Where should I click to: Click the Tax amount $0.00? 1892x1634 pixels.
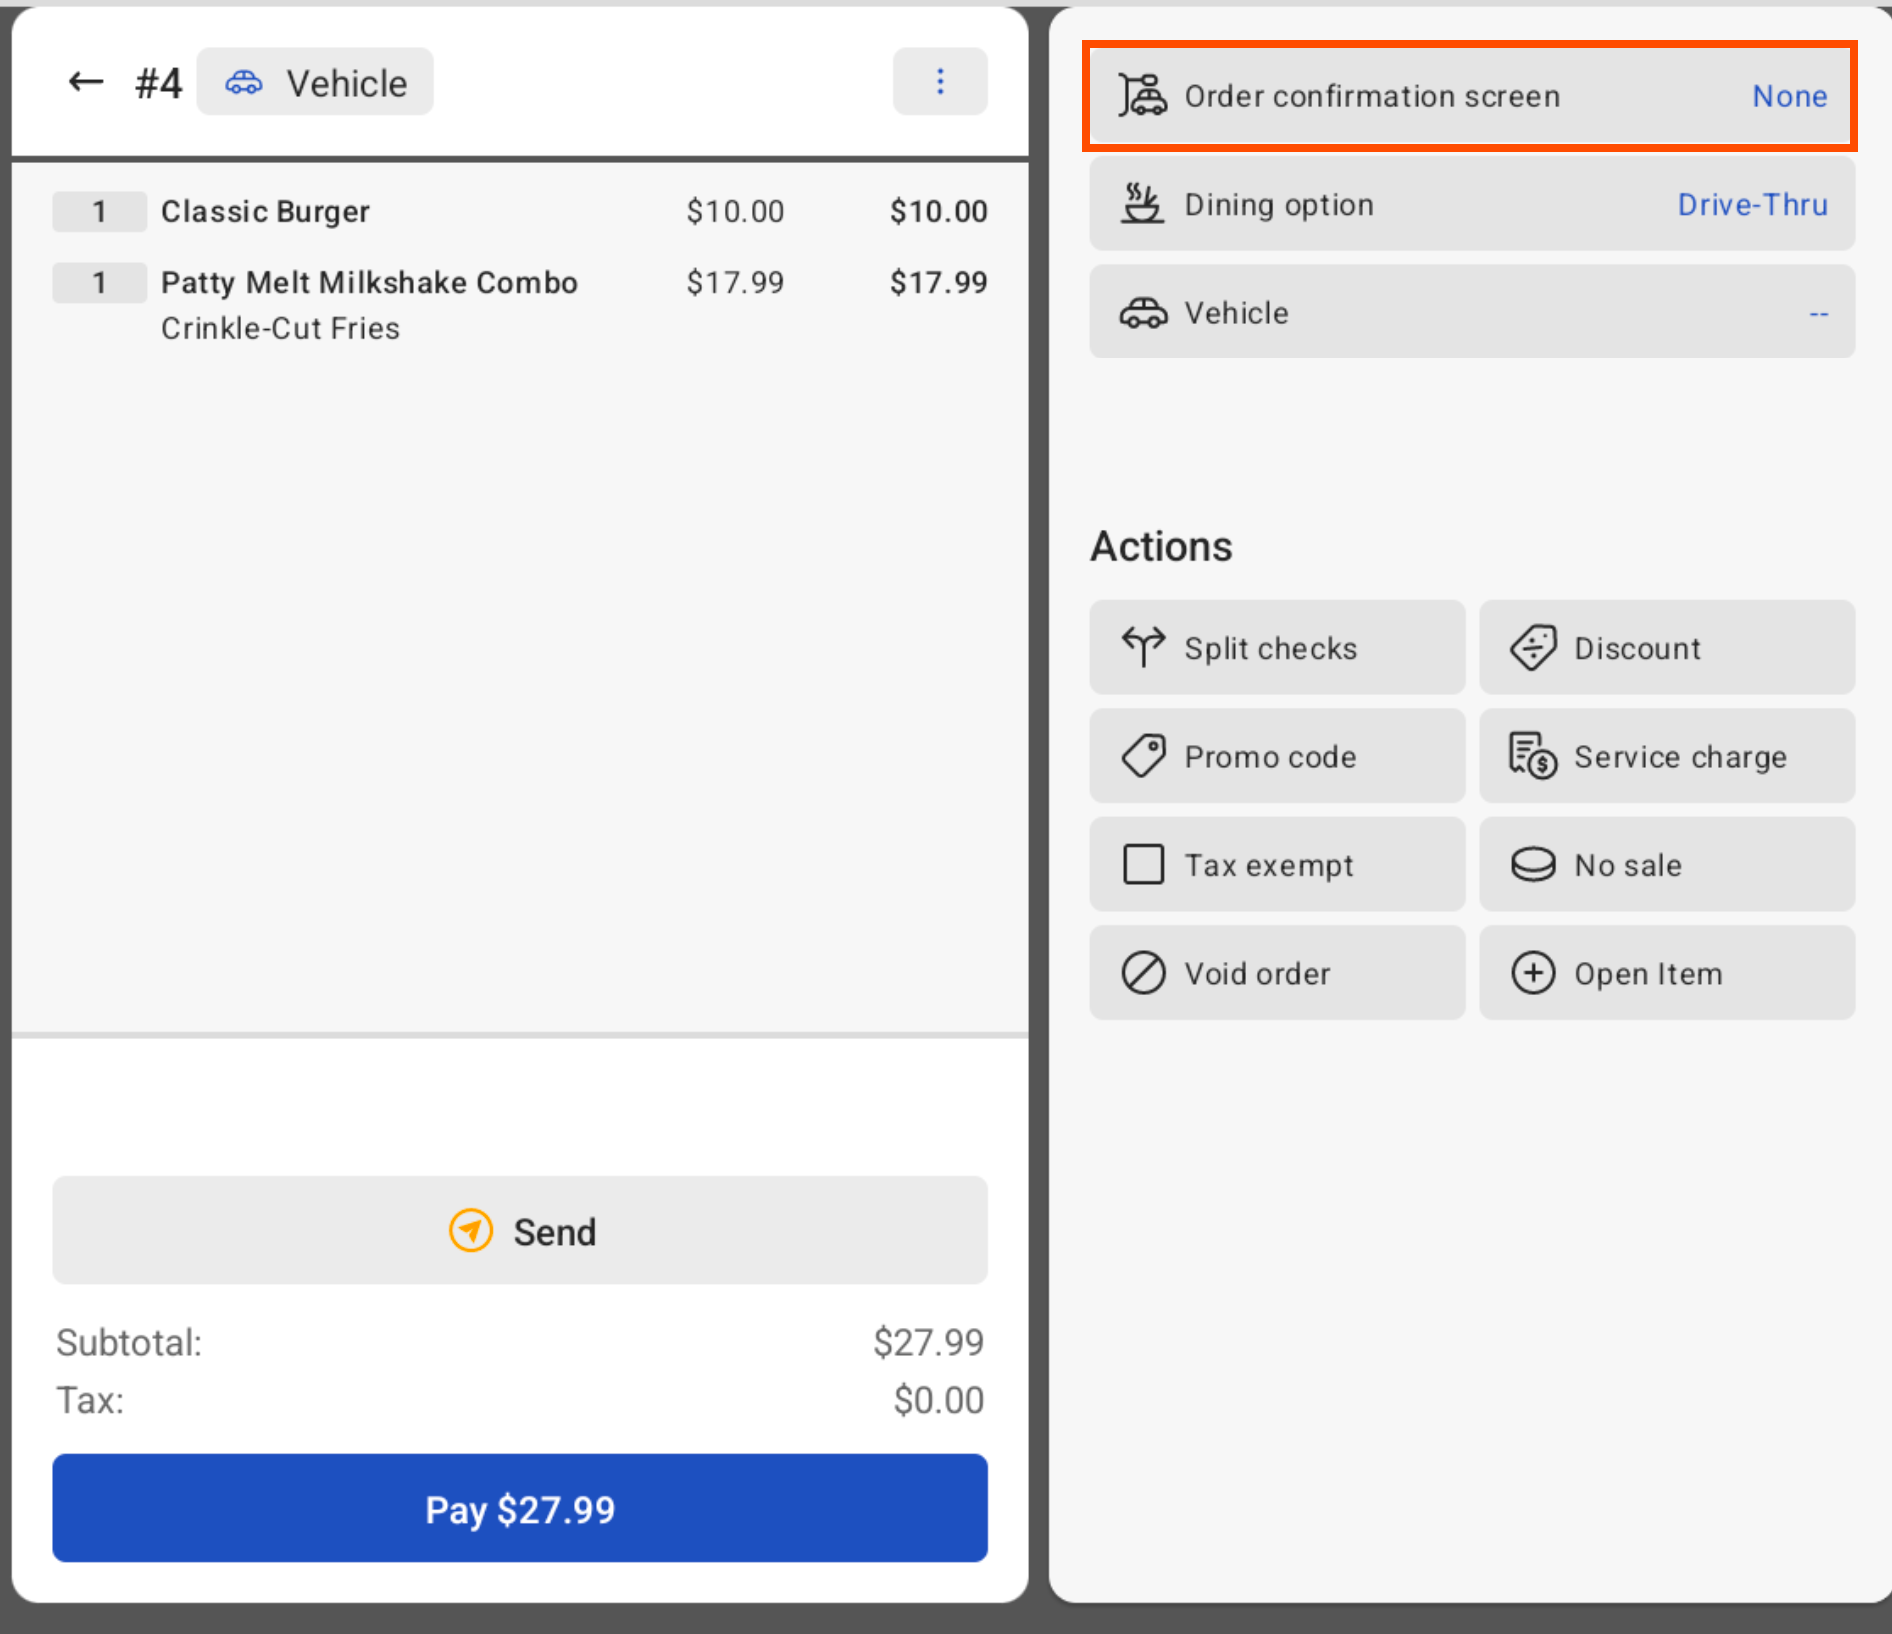[938, 1400]
